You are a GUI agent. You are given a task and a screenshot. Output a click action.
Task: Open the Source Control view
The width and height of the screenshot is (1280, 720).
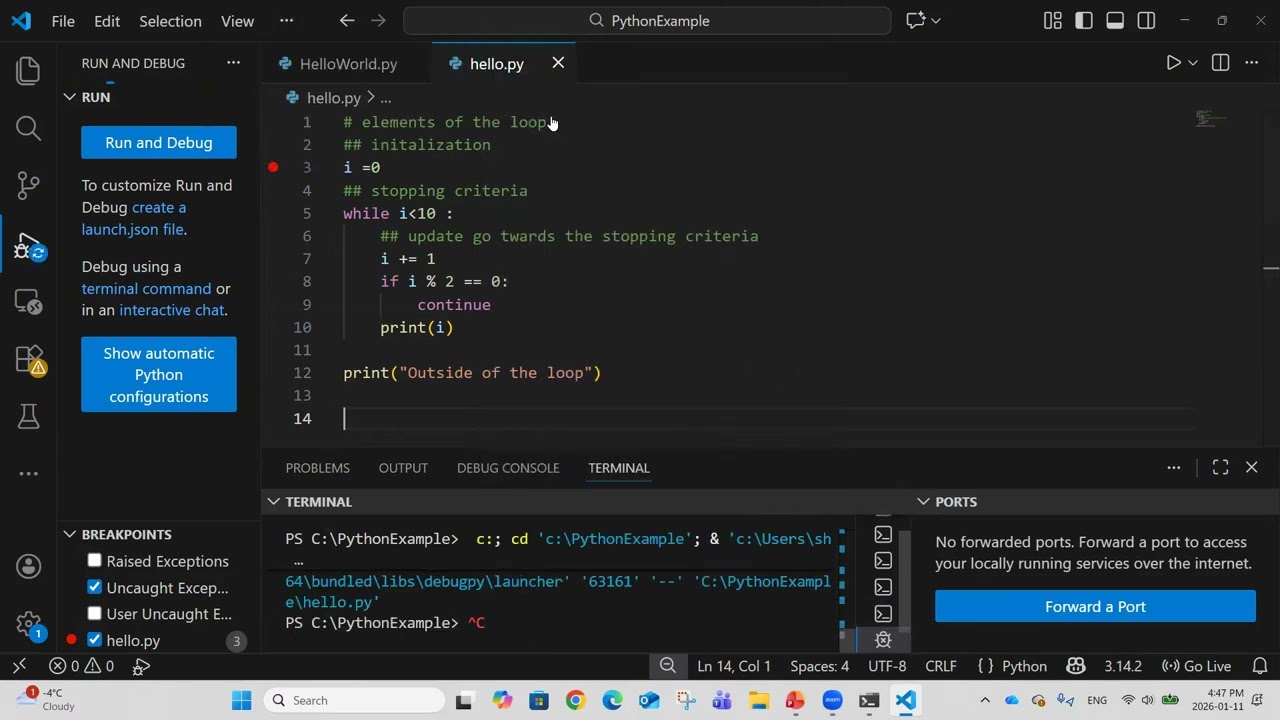click(x=28, y=185)
